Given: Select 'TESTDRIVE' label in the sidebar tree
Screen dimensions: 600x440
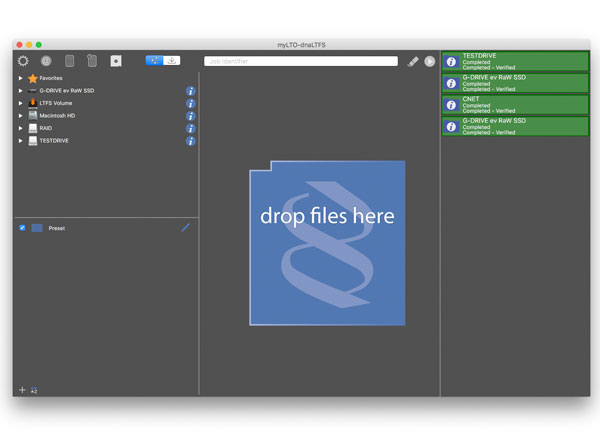Looking at the screenshot, I should (x=54, y=141).
